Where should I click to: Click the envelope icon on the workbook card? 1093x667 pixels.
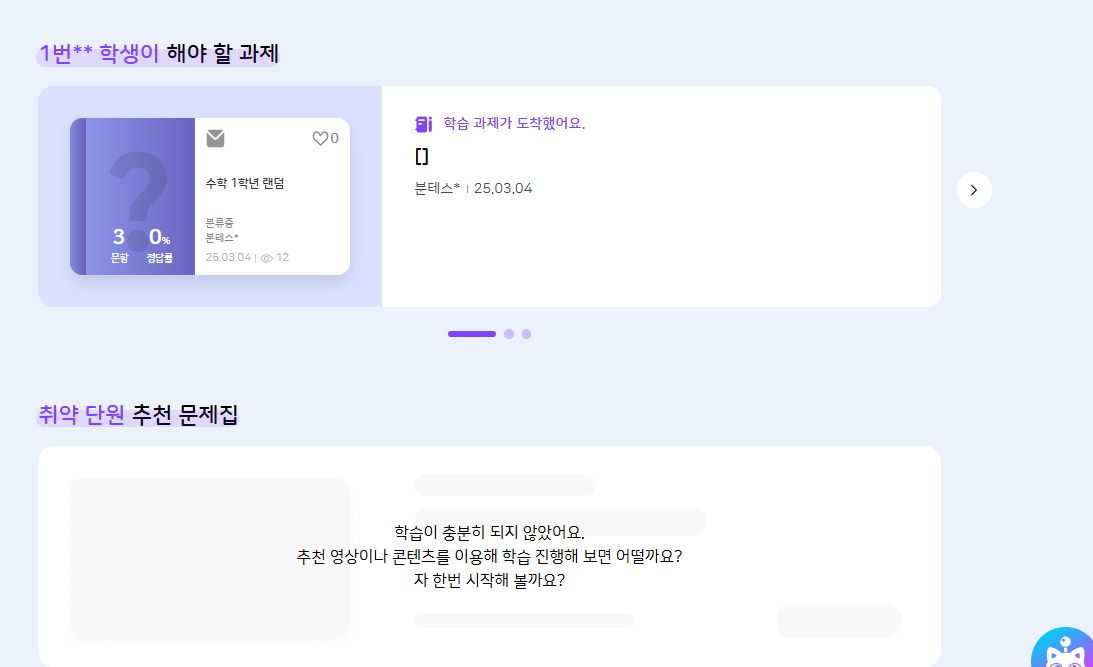click(x=215, y=138)
